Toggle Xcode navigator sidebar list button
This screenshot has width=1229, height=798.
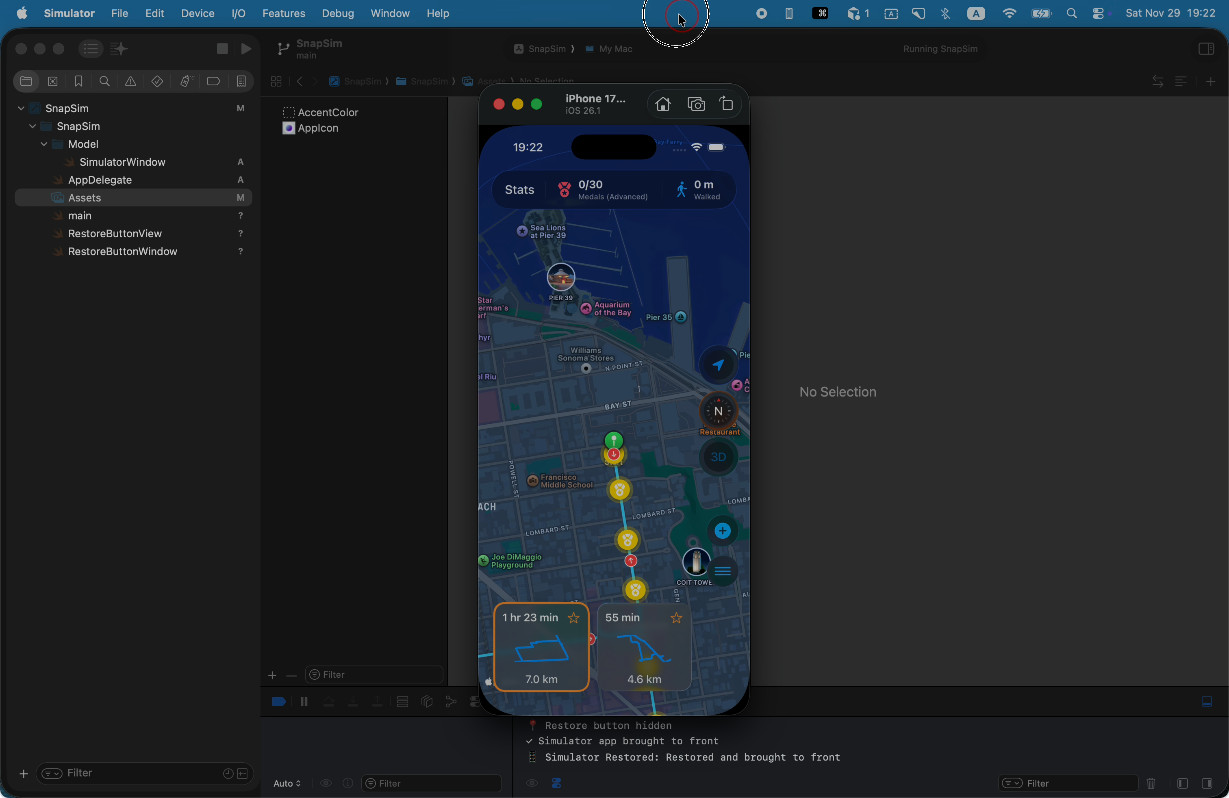click(x=91, y=49)
